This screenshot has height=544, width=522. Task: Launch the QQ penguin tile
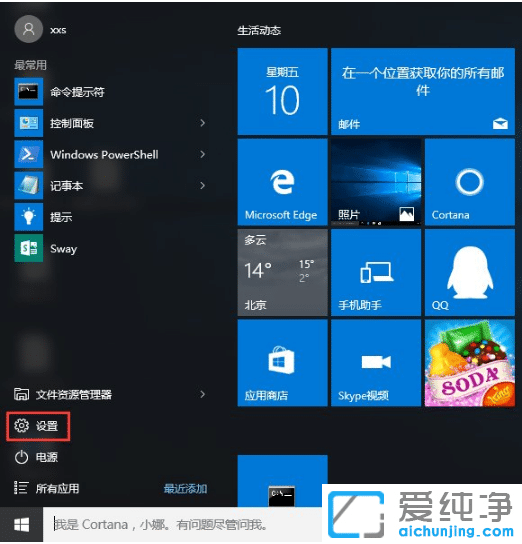pos(470,272)
